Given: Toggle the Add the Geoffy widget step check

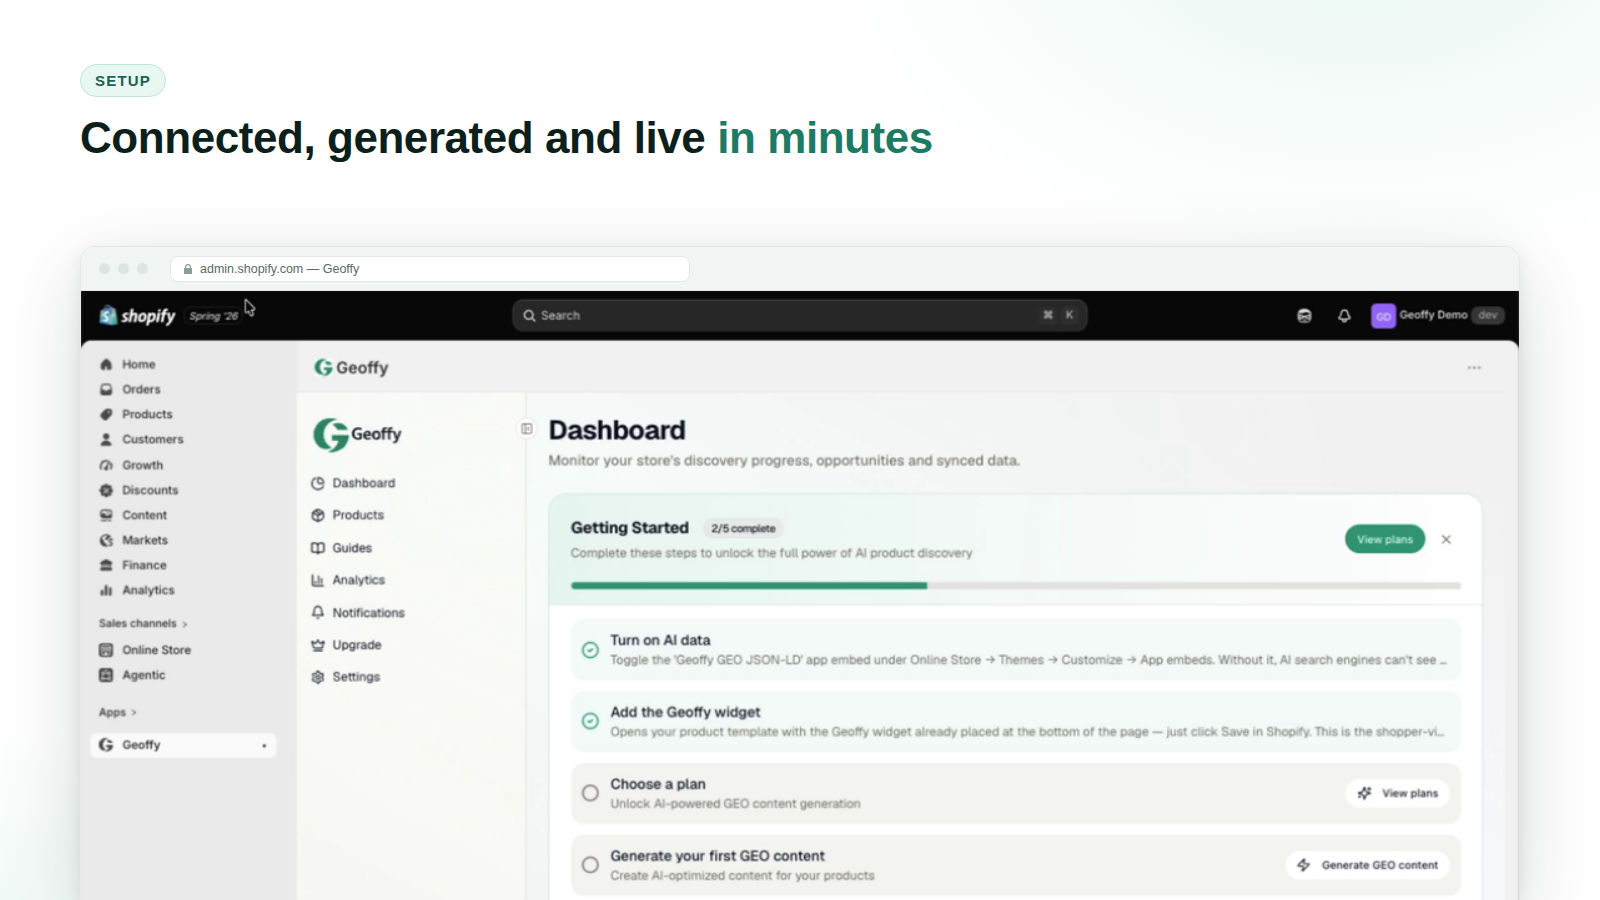Looking at the screenshot, I should pos(590,721).
